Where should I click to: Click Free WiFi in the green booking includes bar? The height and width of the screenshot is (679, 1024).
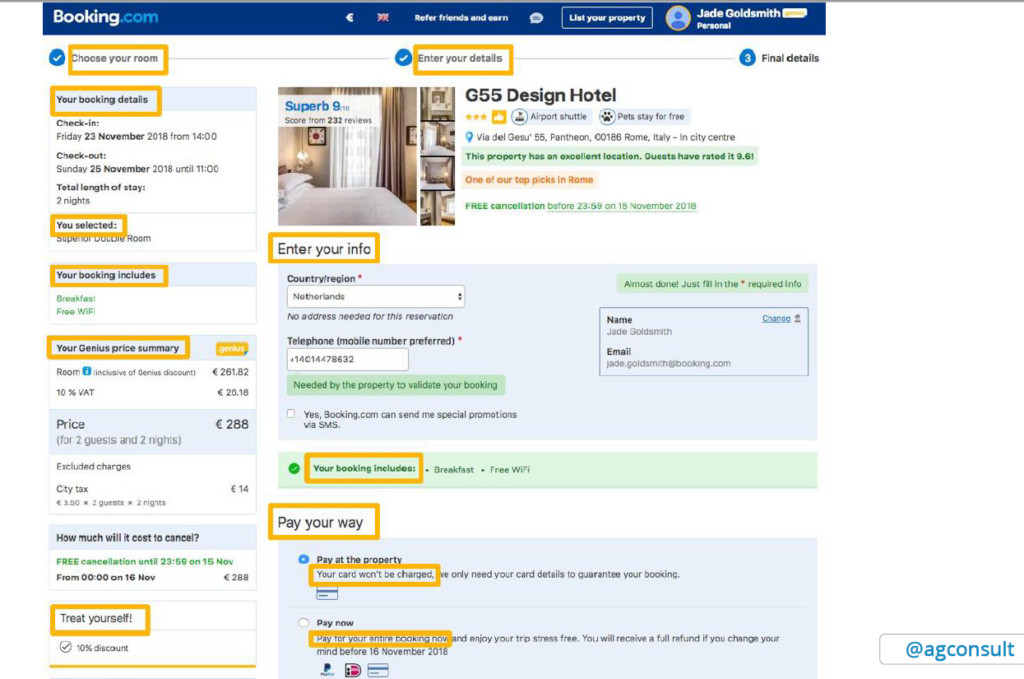(509, 469)
